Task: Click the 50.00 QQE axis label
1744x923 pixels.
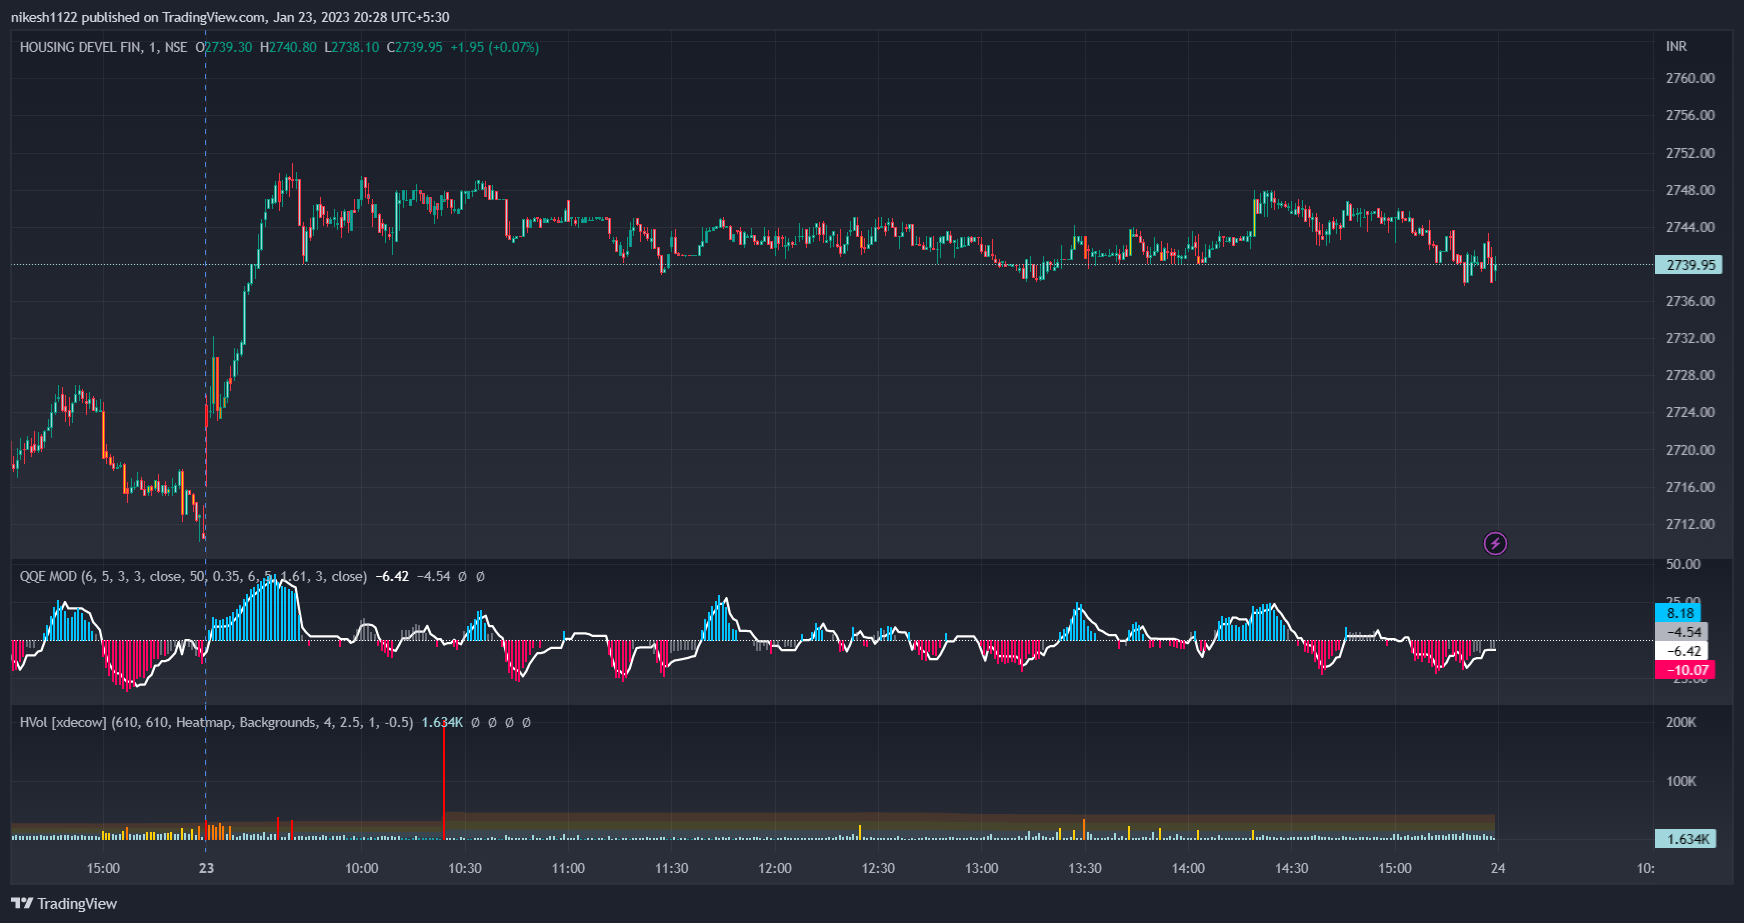Action: 1683,564
